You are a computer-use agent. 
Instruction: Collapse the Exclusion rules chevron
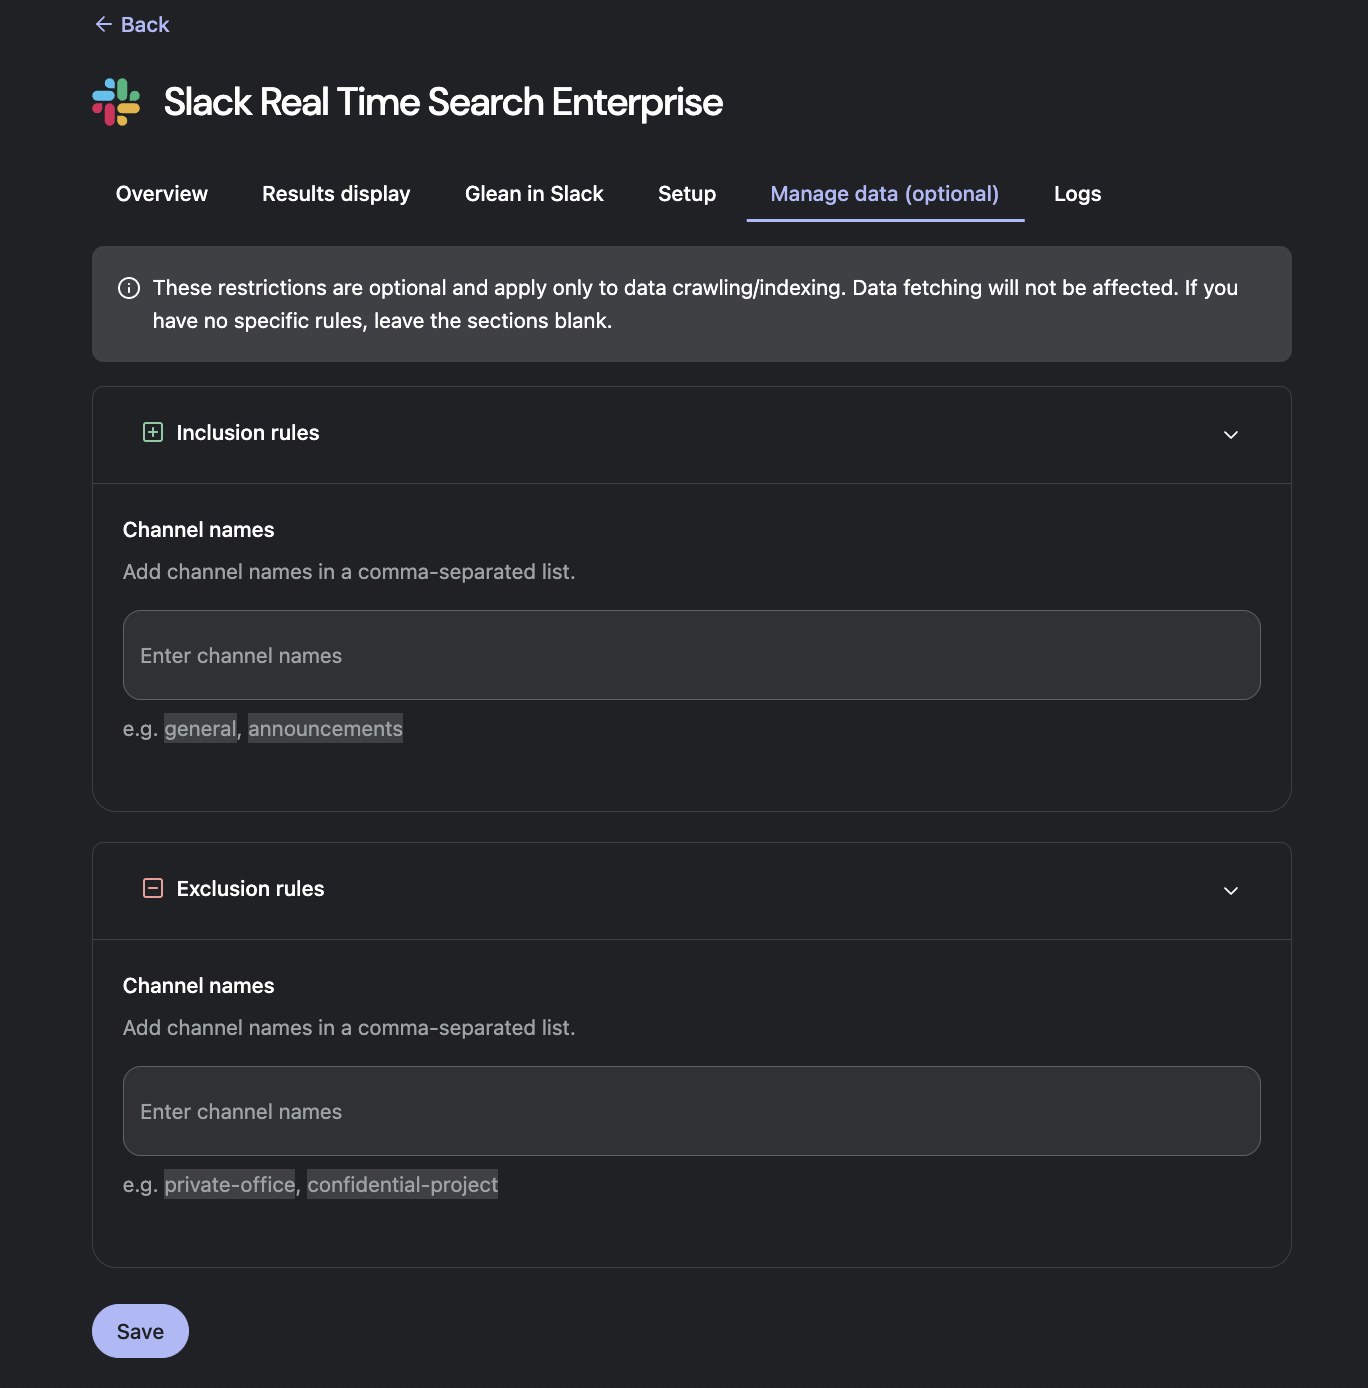point(1231,890)
